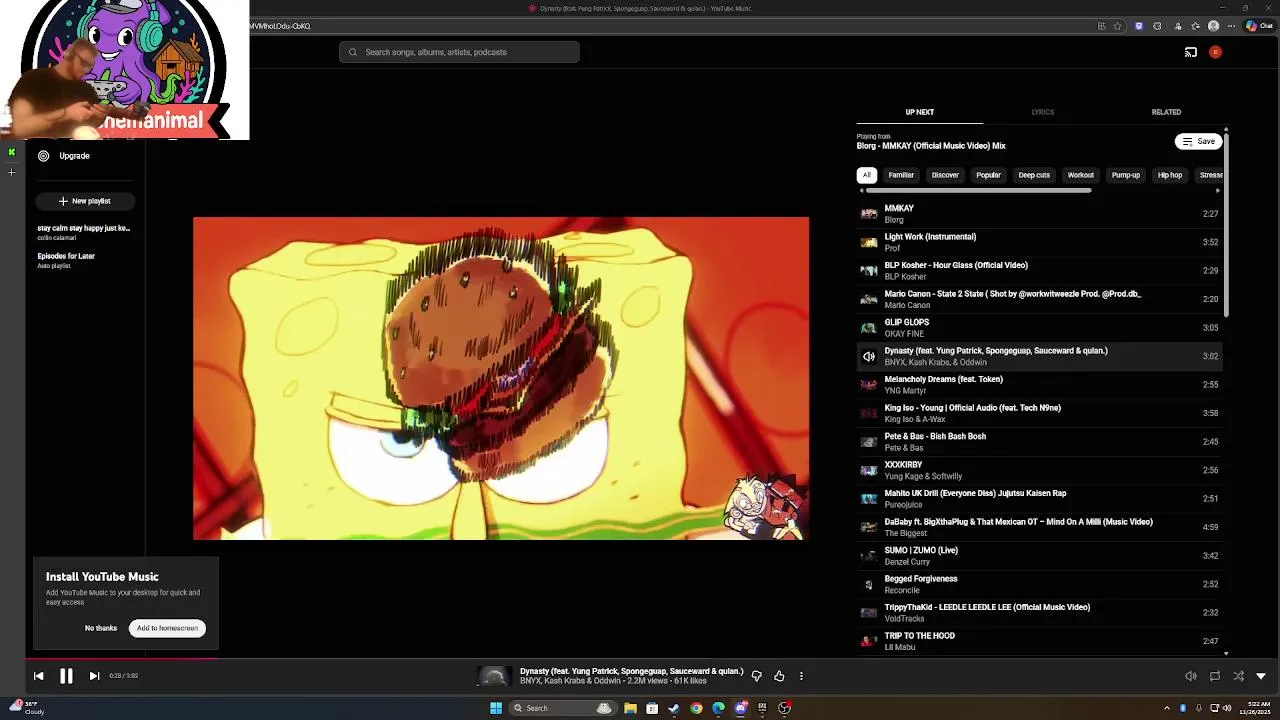Open the account avatar menu

tap(1215, 52)
